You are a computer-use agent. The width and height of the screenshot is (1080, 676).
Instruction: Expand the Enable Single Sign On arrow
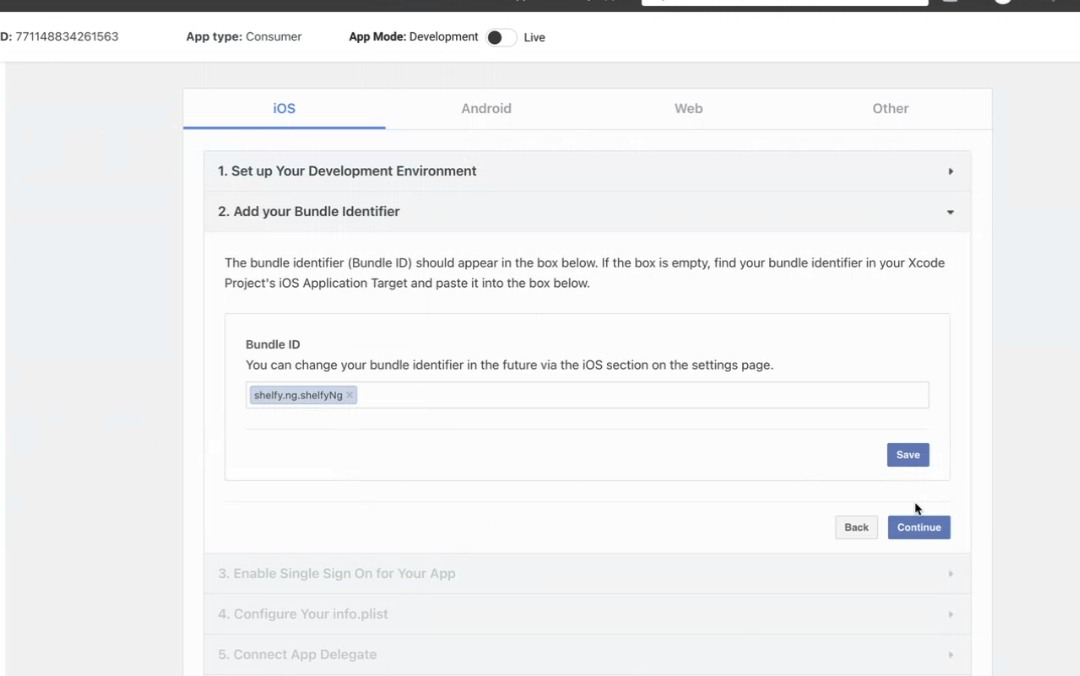[x=950, y=574]
